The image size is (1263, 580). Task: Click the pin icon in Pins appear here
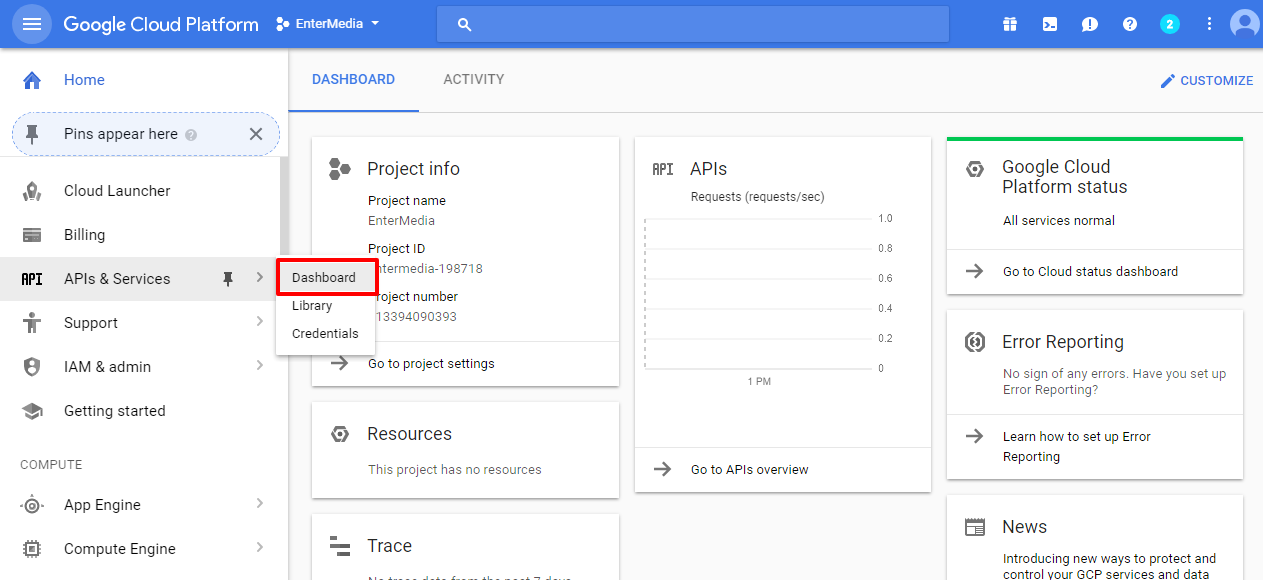(x=32, y=134)
